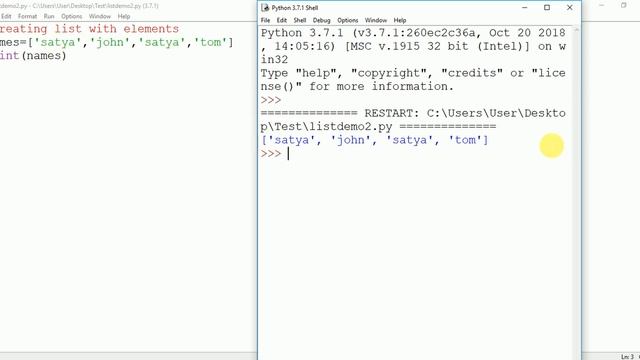Click the Shell vertical scrollbar
The image size is (640, 360).
[576, 192]
